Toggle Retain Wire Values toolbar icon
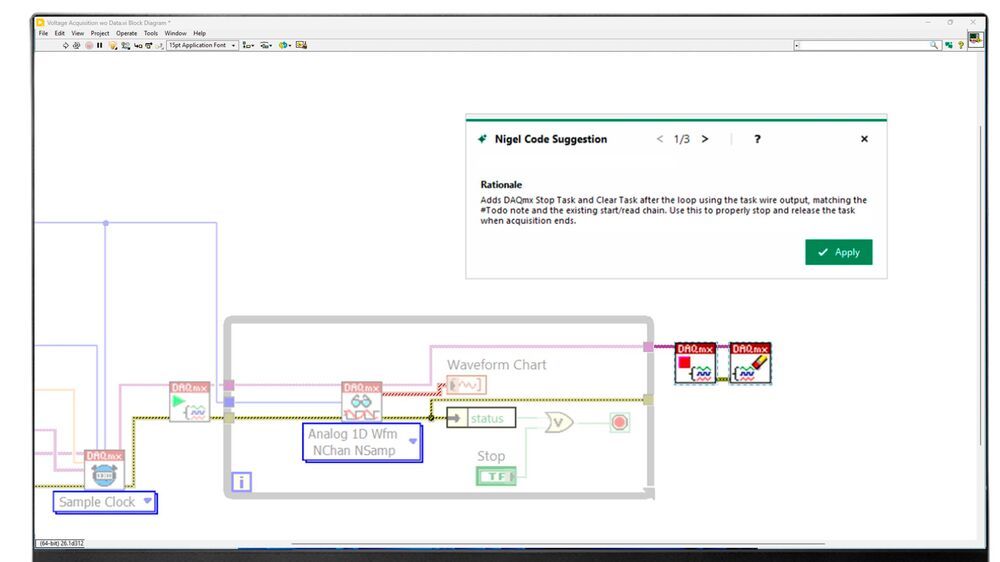 click(x=126, y=45)
